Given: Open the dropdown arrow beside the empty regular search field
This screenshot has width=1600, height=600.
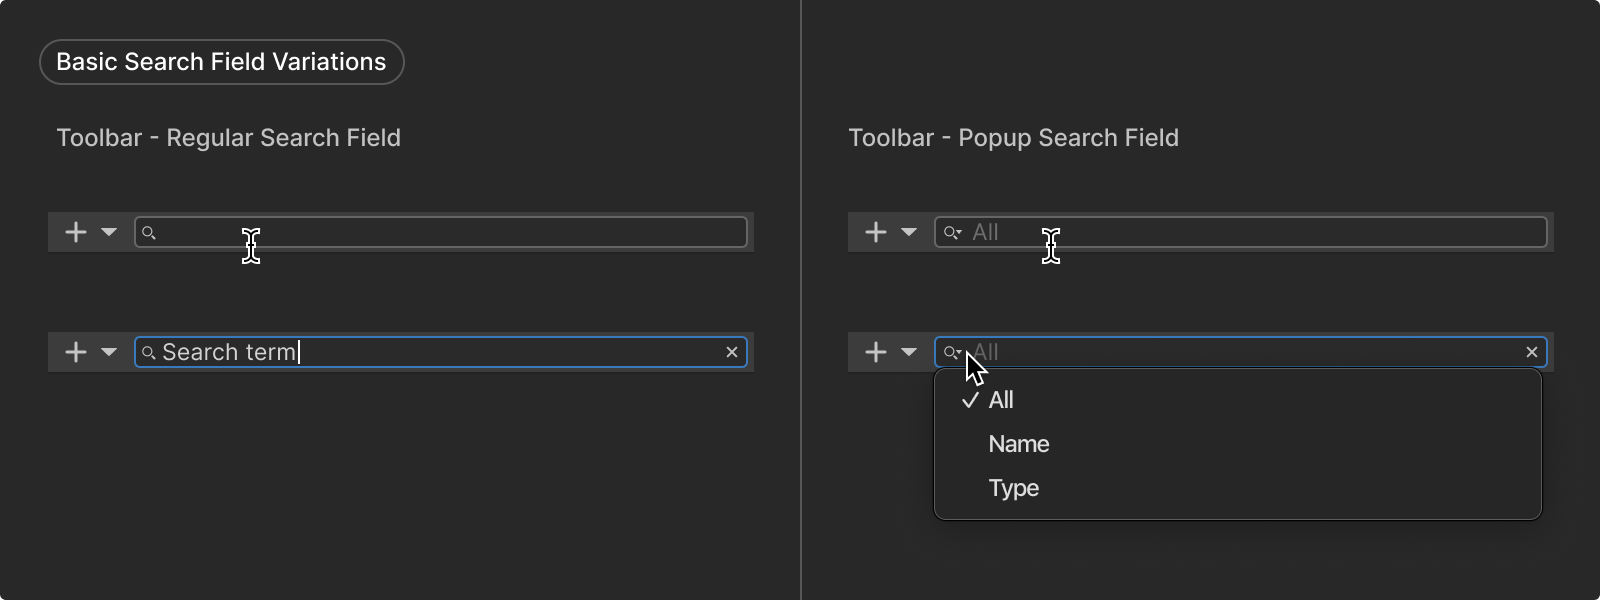Looking at the screenshot, I should point(109,232).
